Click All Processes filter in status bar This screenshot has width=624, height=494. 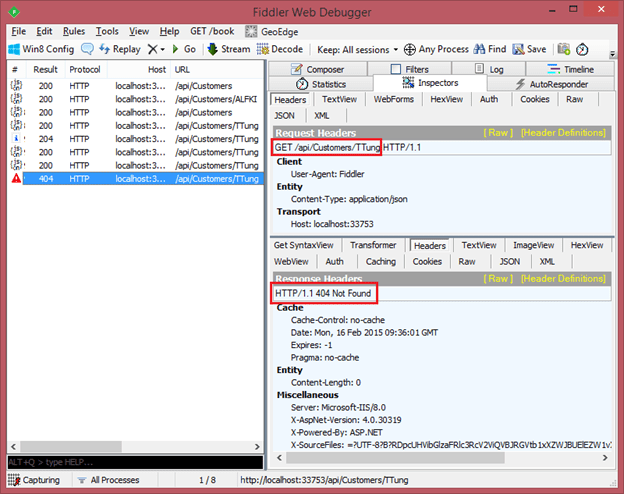coord(109,480)
